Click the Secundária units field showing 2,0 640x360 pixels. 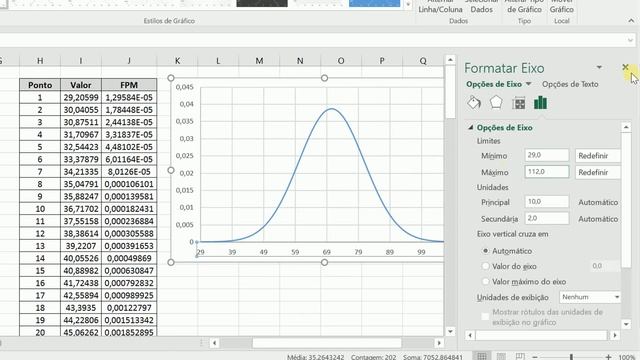[x=547, y=218]
